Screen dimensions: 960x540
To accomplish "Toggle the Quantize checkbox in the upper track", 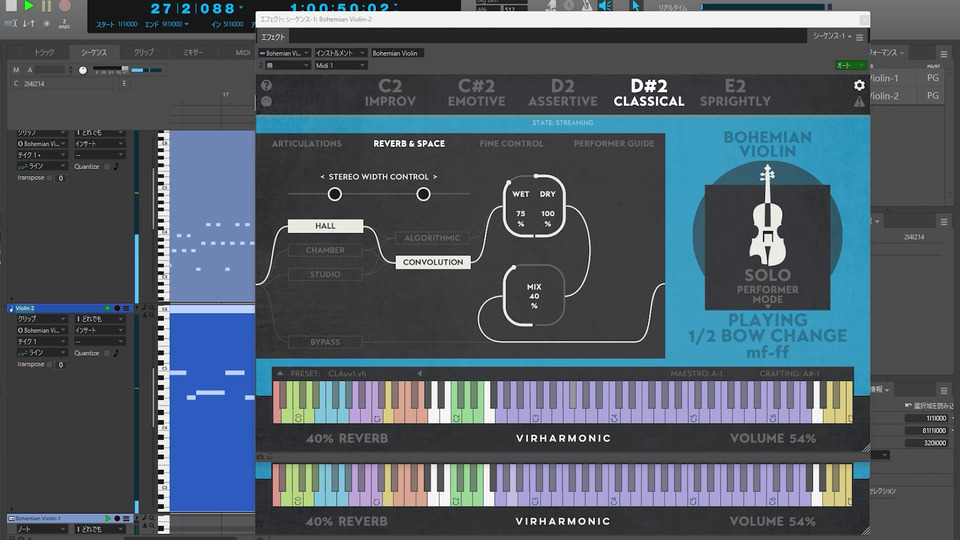I will coord(107,167).
